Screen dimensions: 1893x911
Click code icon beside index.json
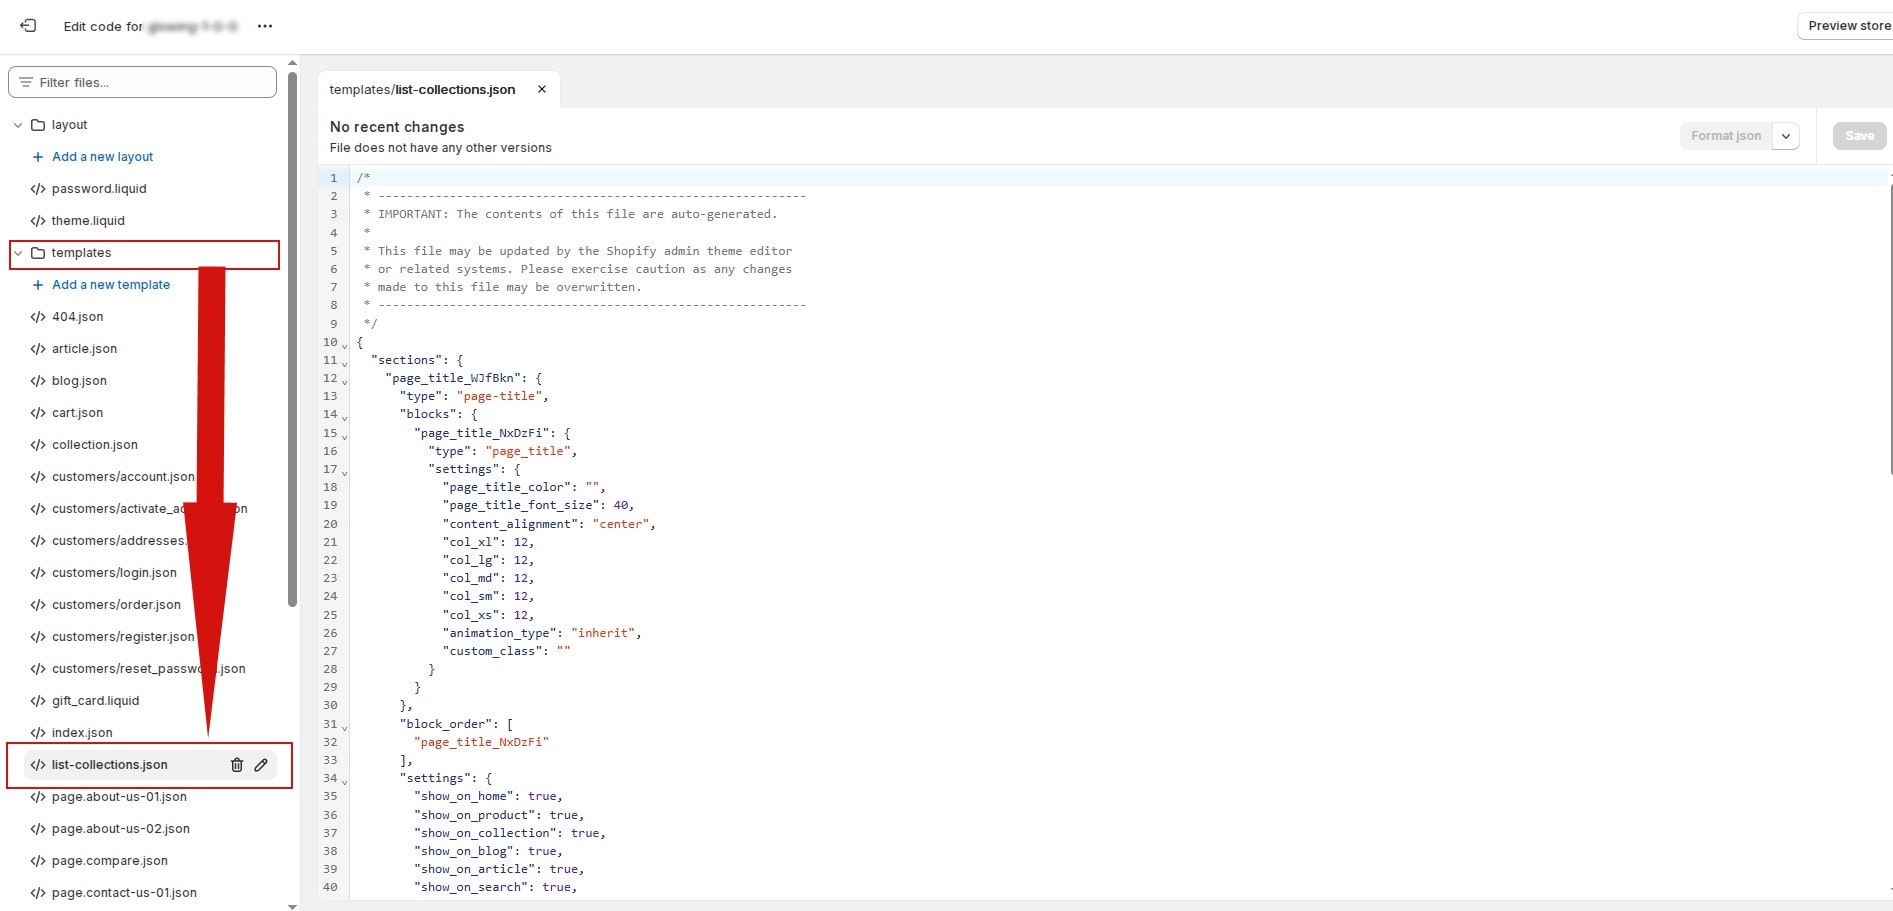pos(38,733)
